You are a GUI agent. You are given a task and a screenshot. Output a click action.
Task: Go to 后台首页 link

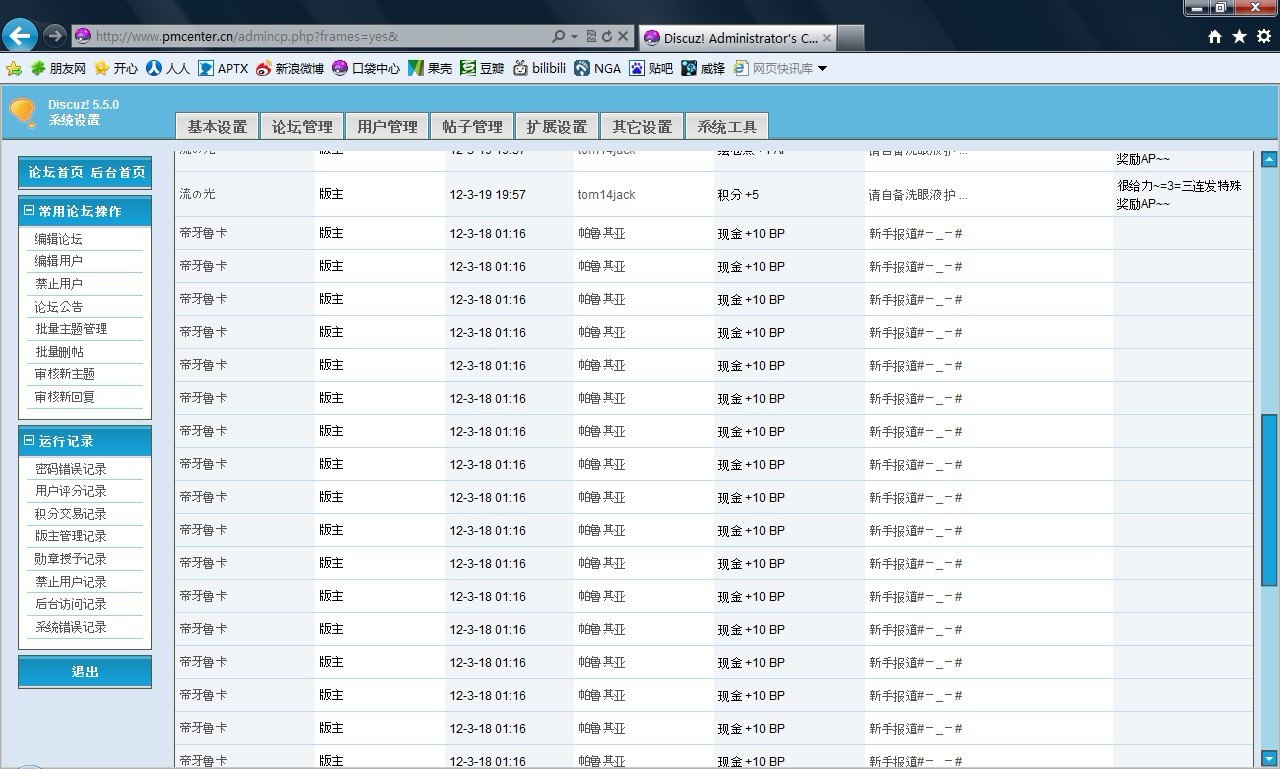(x=118, y=172)
